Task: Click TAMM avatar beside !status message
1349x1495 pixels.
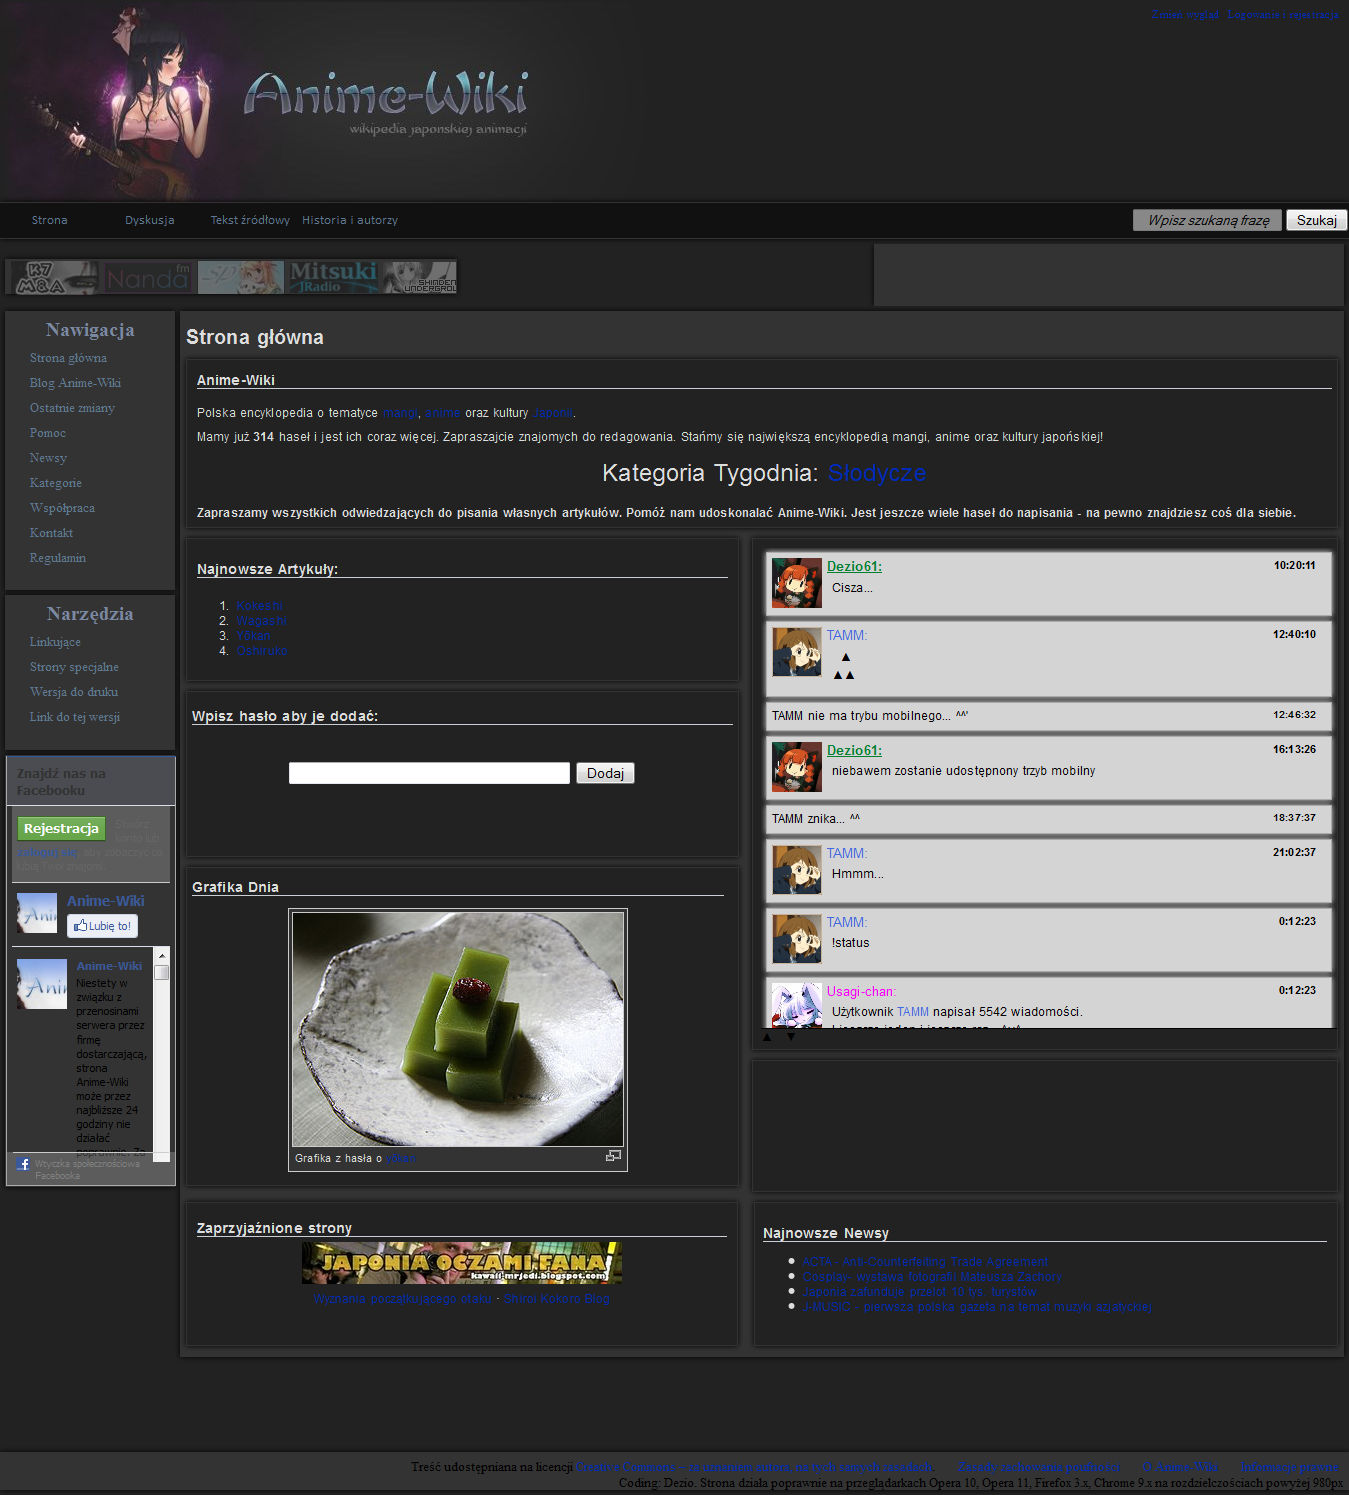Action: click(x=796, y=938)
